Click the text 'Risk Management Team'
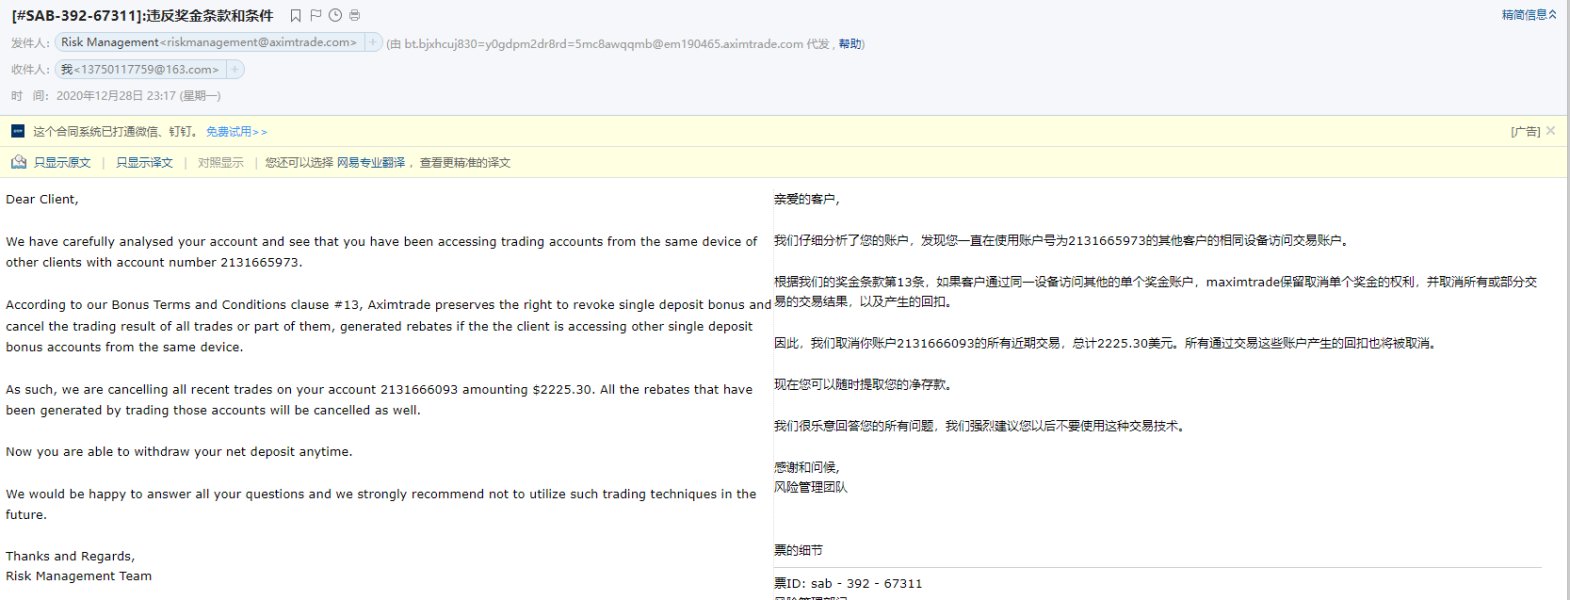 click(x=79, y=576)
